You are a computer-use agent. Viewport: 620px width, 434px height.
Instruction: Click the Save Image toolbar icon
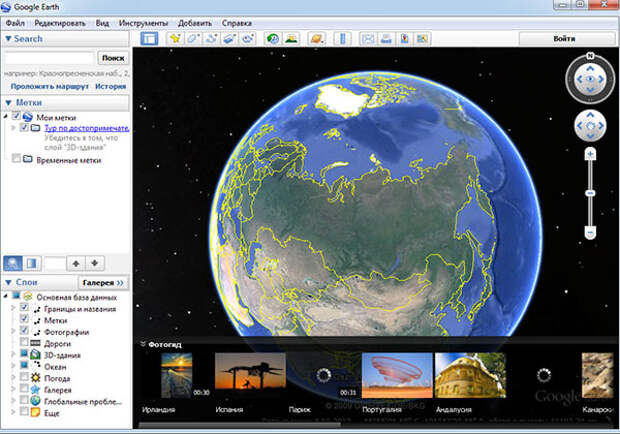point(422,38)
